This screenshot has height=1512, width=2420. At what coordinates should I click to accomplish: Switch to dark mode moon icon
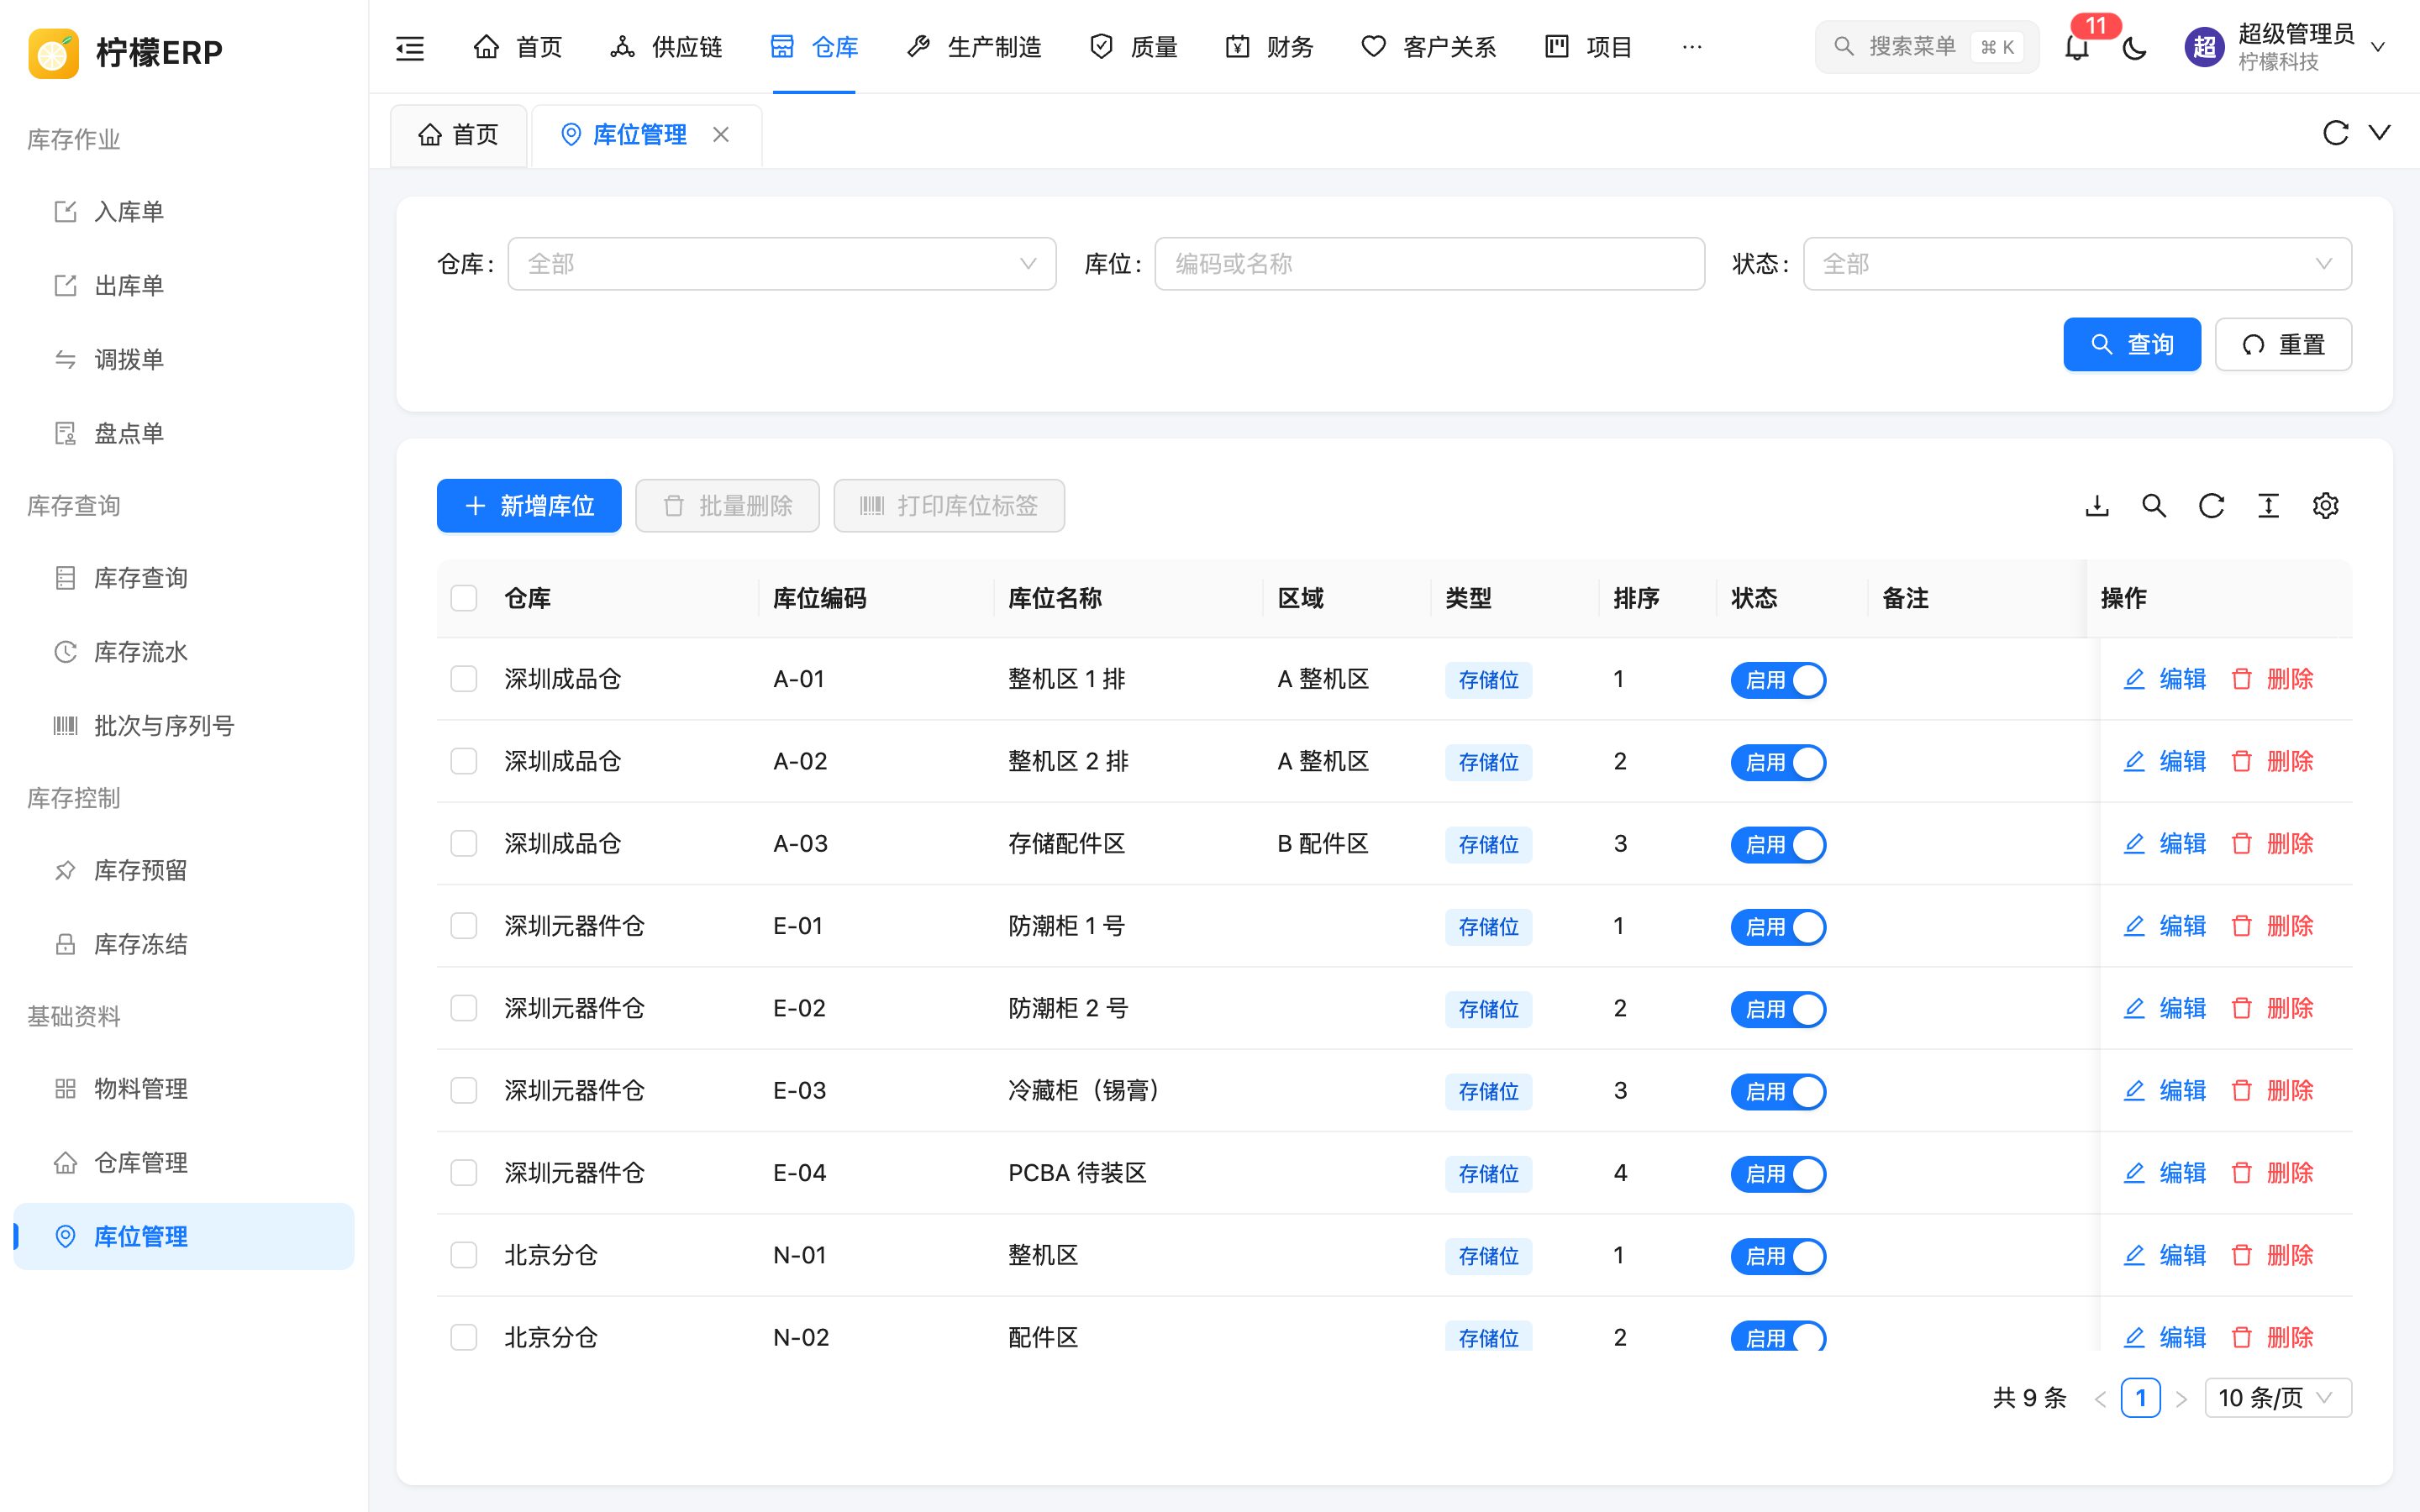[2134, 47]
